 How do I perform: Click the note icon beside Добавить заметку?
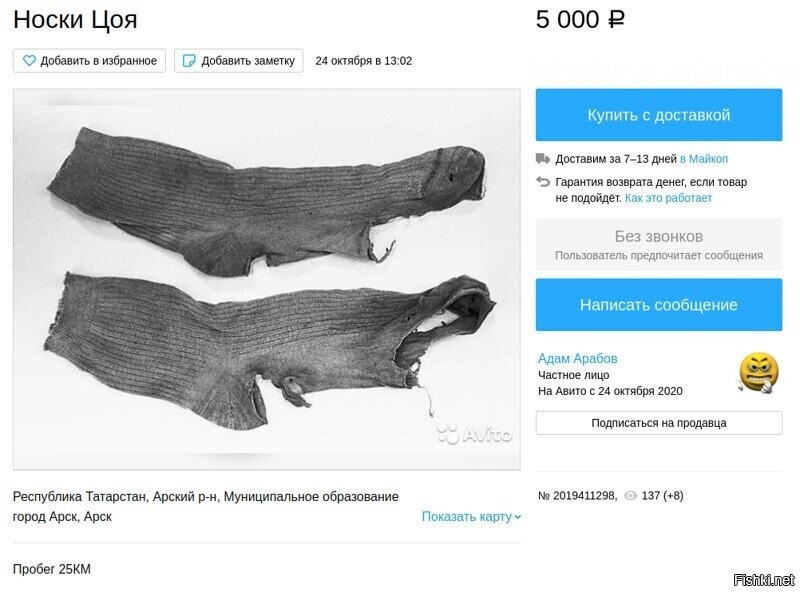tap(189, 61)
